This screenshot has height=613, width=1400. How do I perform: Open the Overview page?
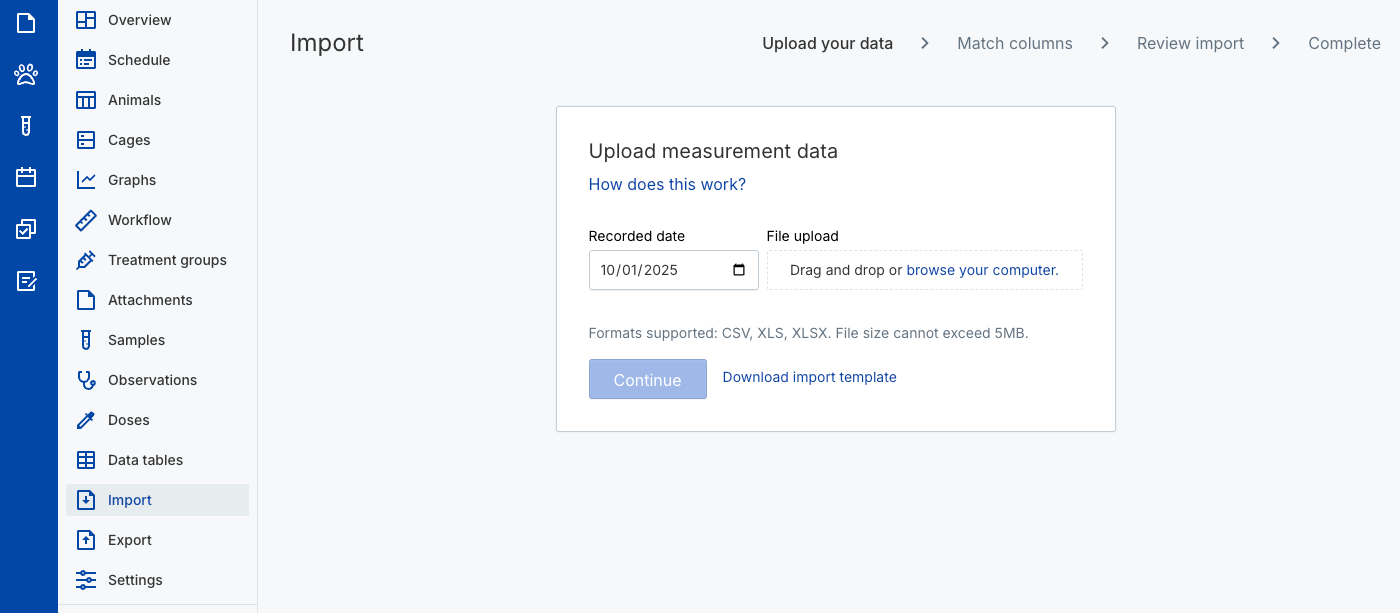click(139, 20)
